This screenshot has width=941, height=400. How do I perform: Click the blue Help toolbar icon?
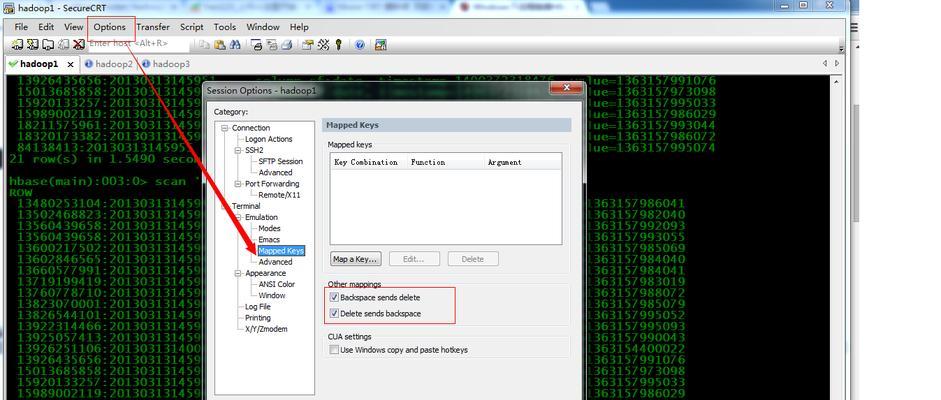(x=359, y=44)
